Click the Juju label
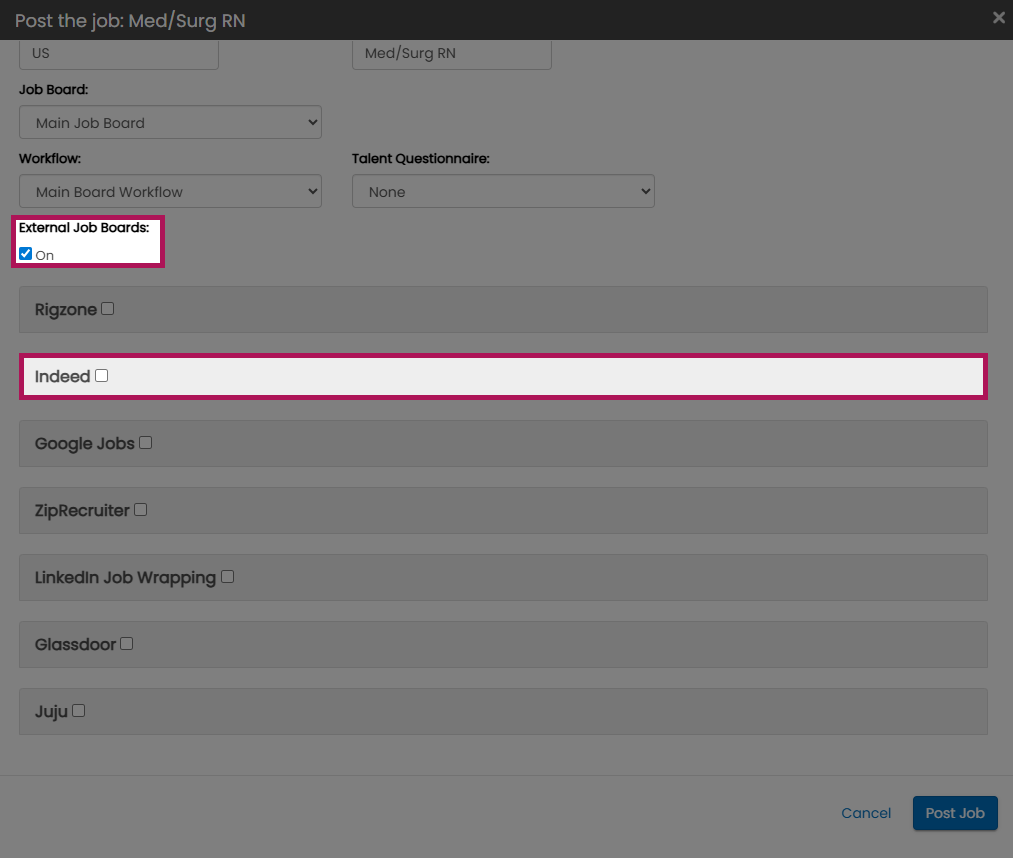This screenshot has height=858, width=1013. pyautogui.click(x=51, y=711)
